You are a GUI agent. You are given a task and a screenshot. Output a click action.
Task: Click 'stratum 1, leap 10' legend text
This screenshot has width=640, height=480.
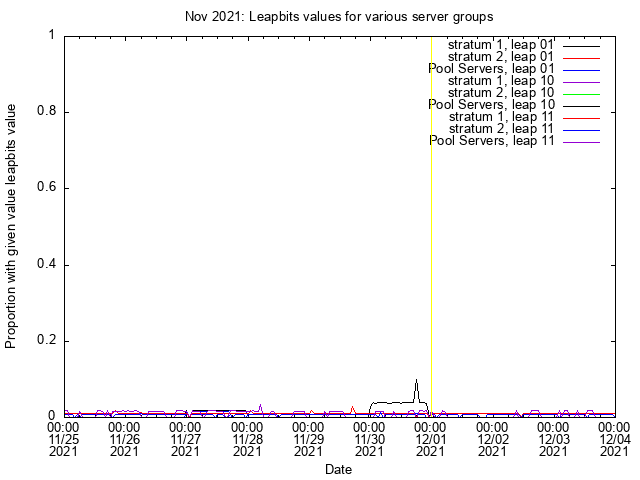click(x=499, y=81)
